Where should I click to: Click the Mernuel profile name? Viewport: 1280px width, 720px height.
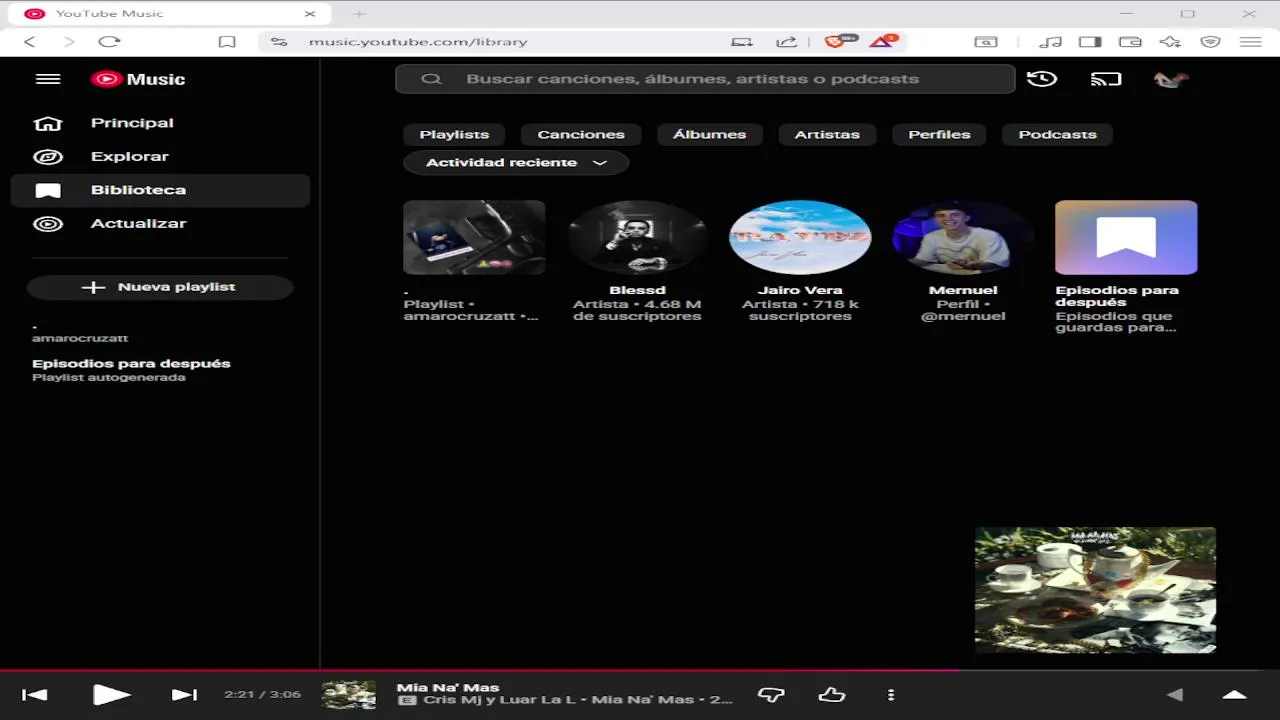(x=963, y=290)
